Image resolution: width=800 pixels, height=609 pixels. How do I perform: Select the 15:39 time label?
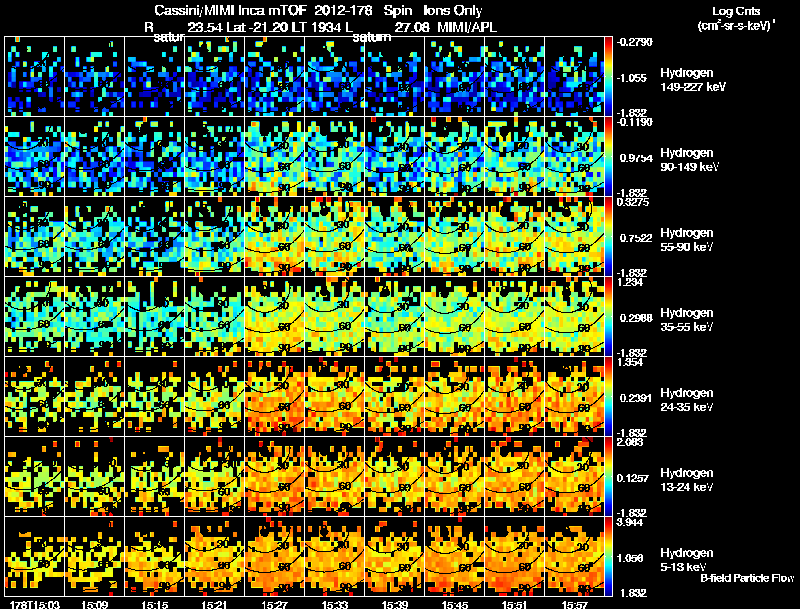[x=394, y=604]
